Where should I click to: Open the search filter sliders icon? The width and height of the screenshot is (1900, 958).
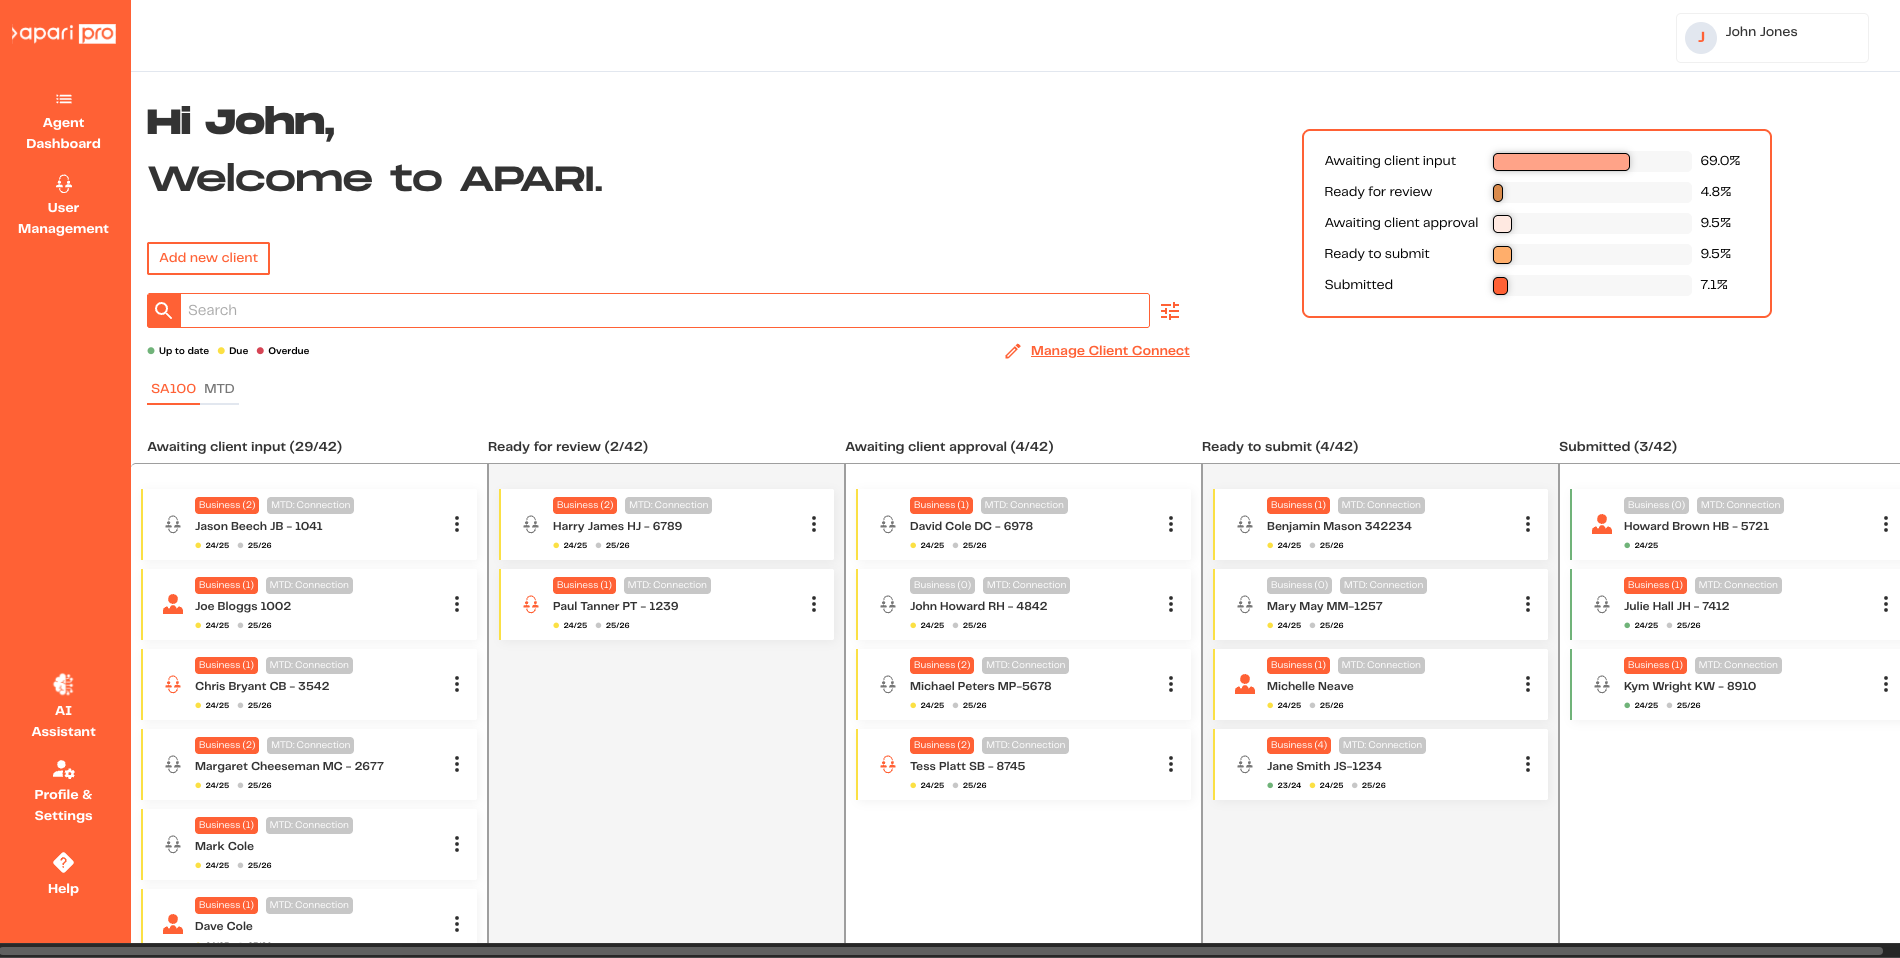1170,311
